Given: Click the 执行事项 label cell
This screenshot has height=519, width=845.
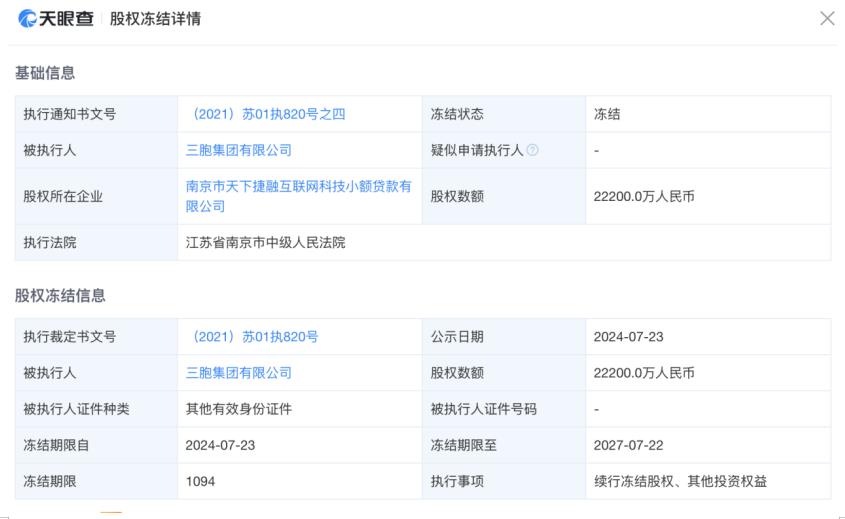Looking at the screenshot, I should pyautogui.click(x=504, y=481).
